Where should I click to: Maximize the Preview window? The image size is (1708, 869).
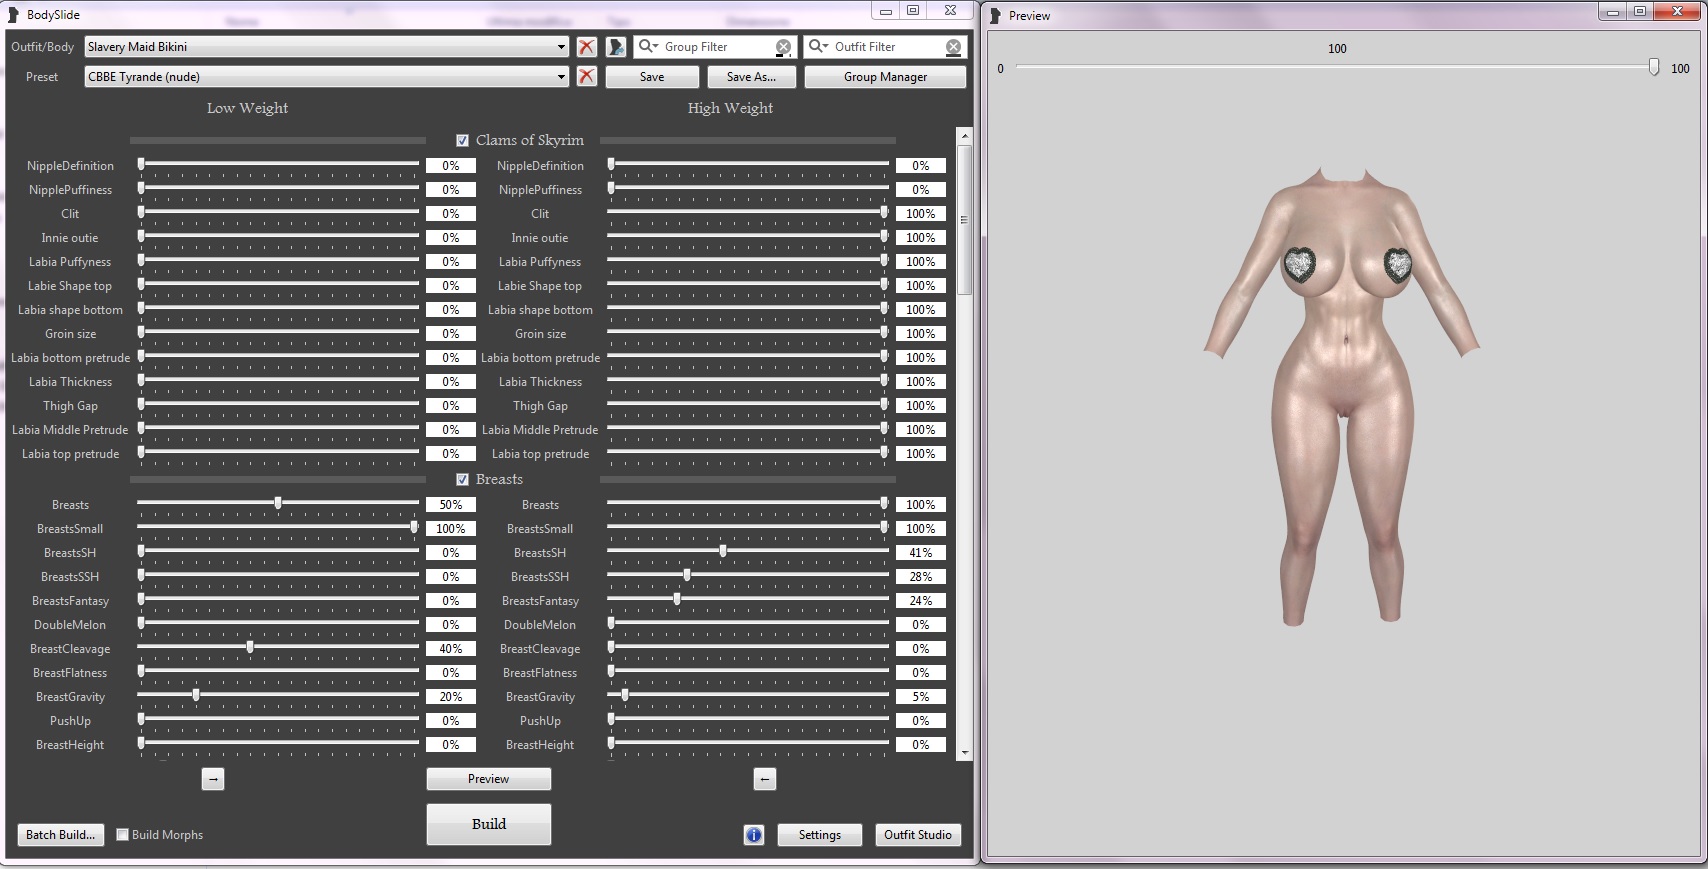click(x=1640, y=12)
